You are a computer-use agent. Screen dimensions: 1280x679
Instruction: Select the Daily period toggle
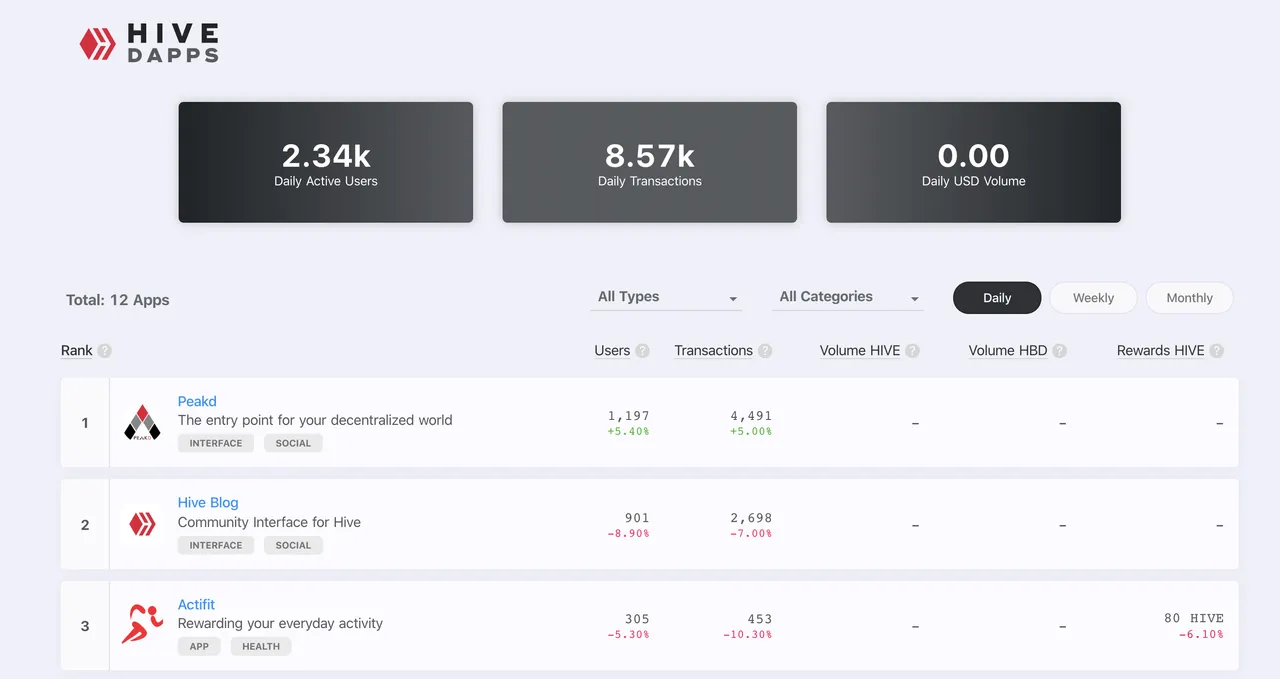tap(997, 298)
